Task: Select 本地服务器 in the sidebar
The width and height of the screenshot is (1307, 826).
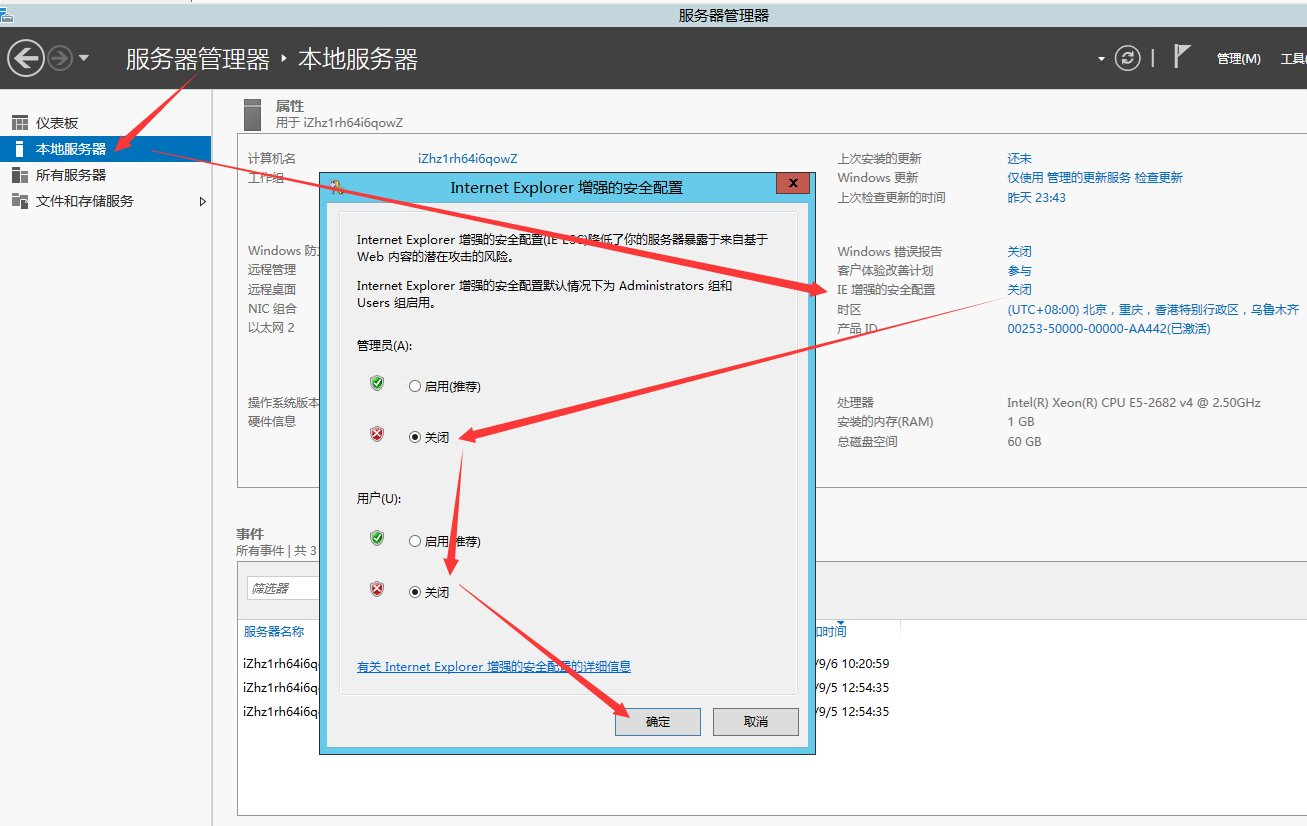Action: click(106, 149)
